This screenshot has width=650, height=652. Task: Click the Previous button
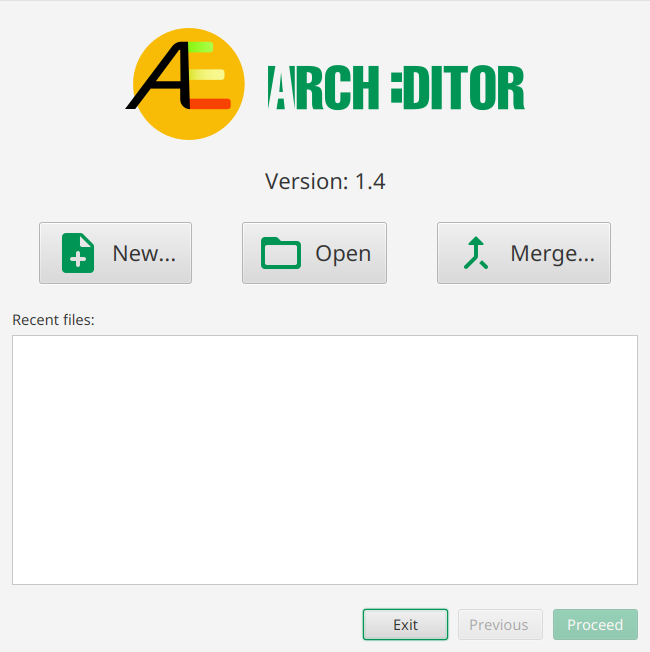(x=500, y=625)
